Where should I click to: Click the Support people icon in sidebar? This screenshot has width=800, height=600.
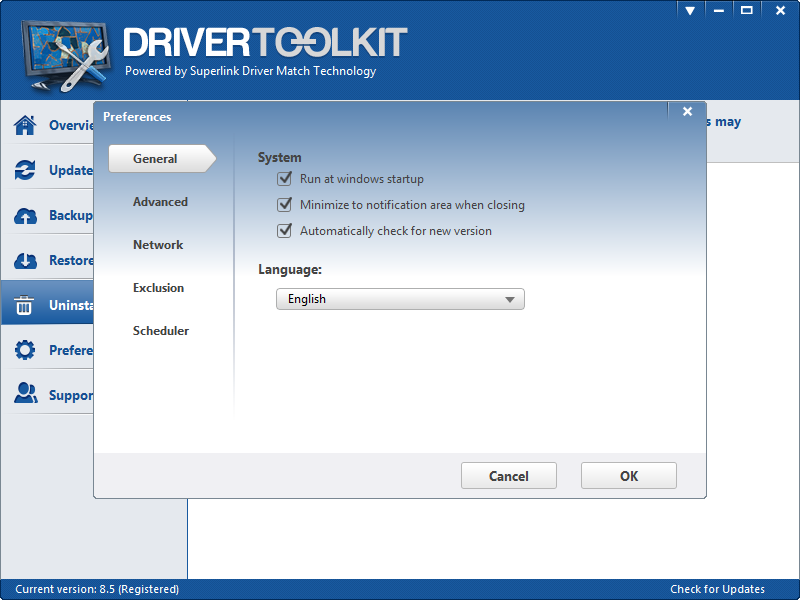pos(26,393)
